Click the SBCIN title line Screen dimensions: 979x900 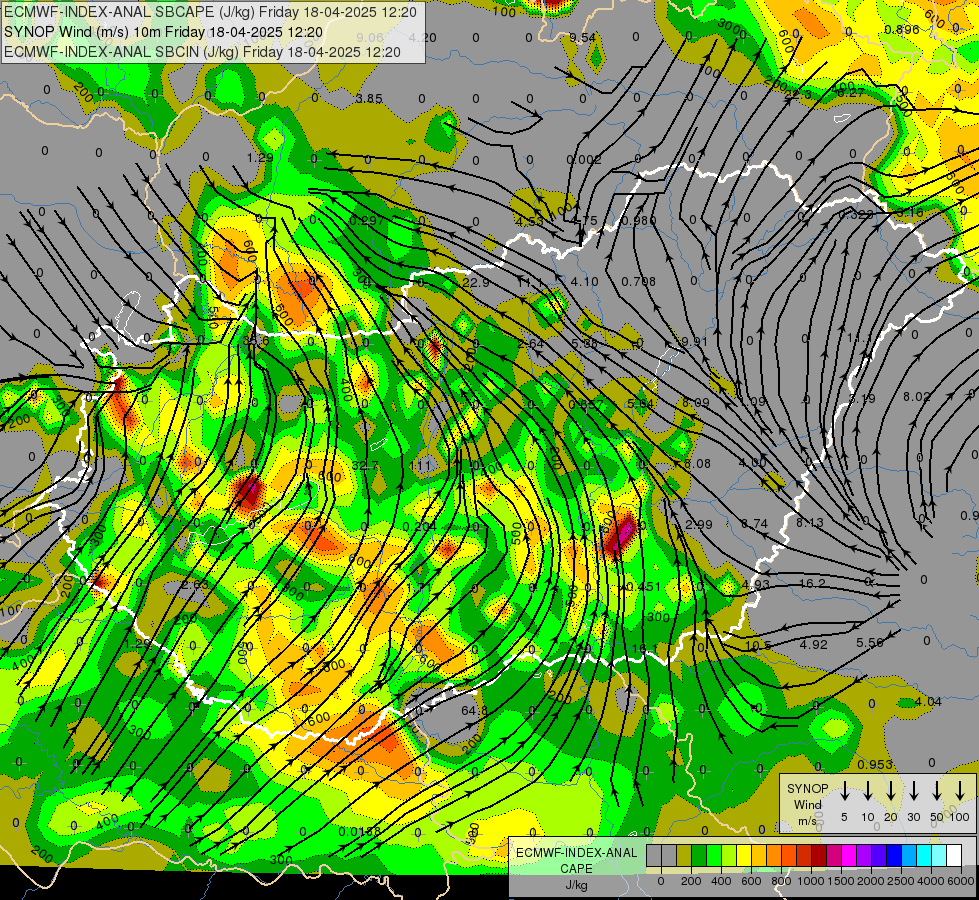point(202,52)
